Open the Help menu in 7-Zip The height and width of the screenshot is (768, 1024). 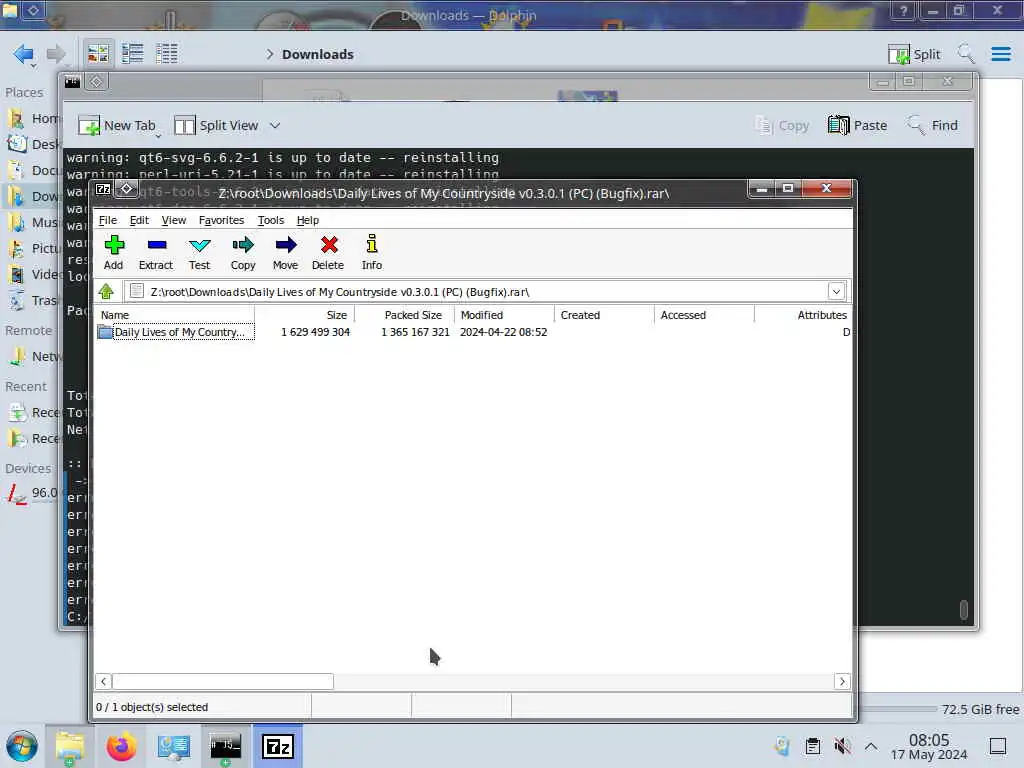(x=308, y=220)
